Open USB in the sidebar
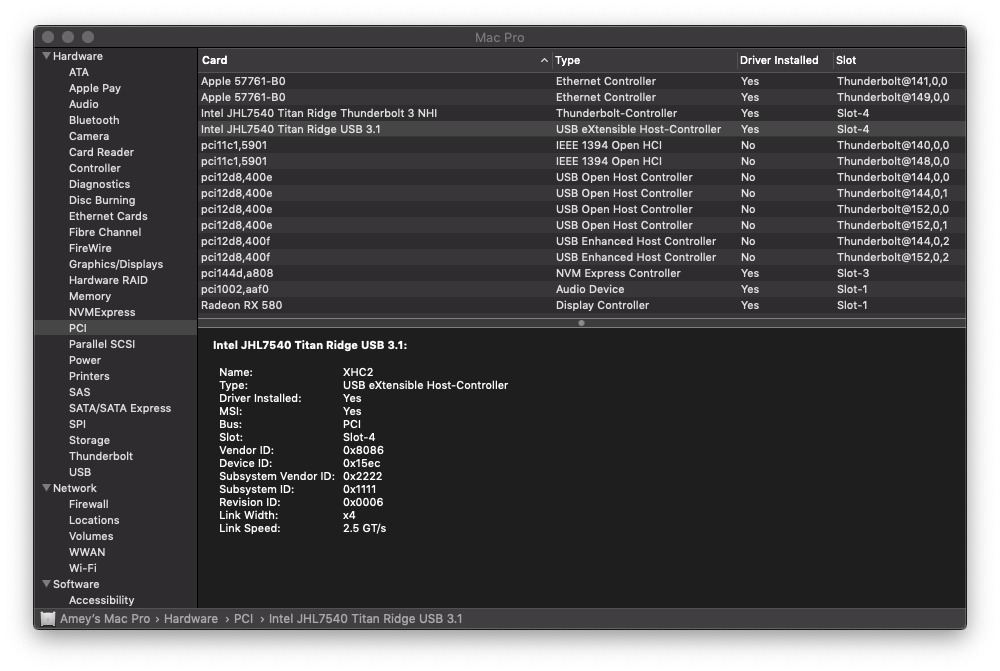1000x671 pixels. pyautogui.click(x=80, y=472)
